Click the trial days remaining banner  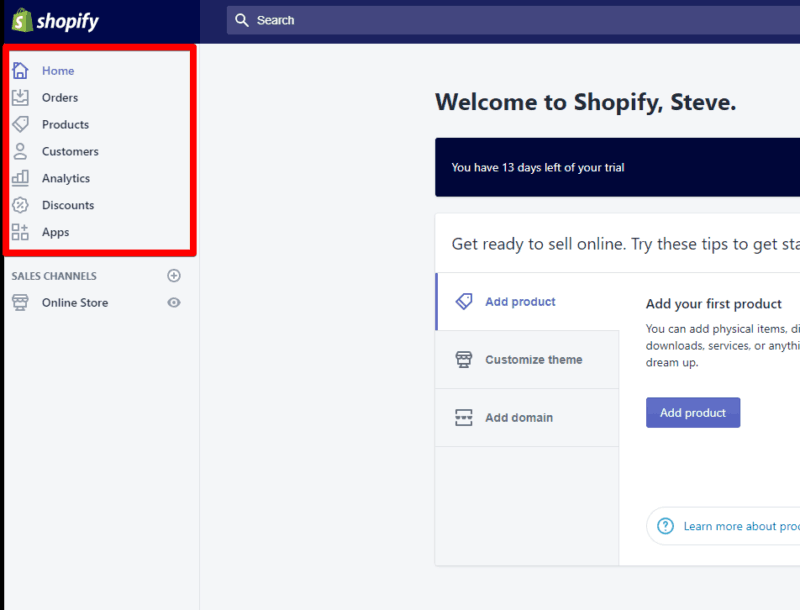(x=617, y=167)
